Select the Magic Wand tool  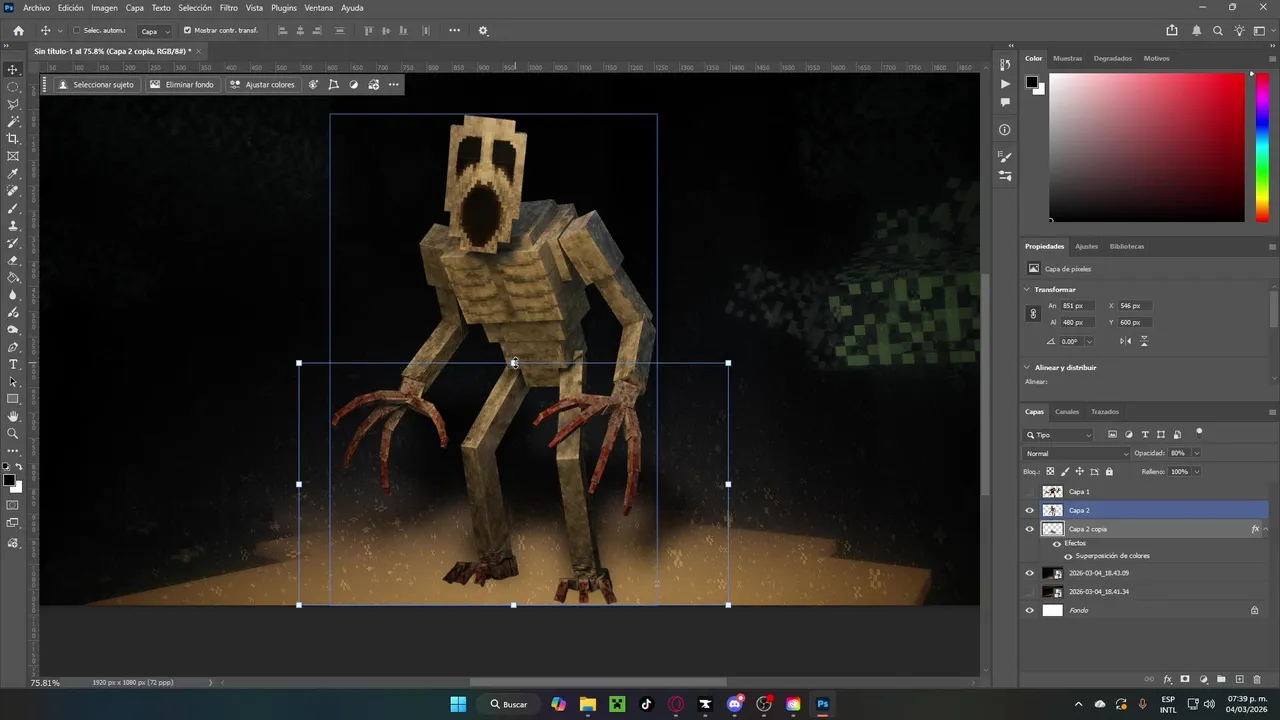(x=13, y=121)
